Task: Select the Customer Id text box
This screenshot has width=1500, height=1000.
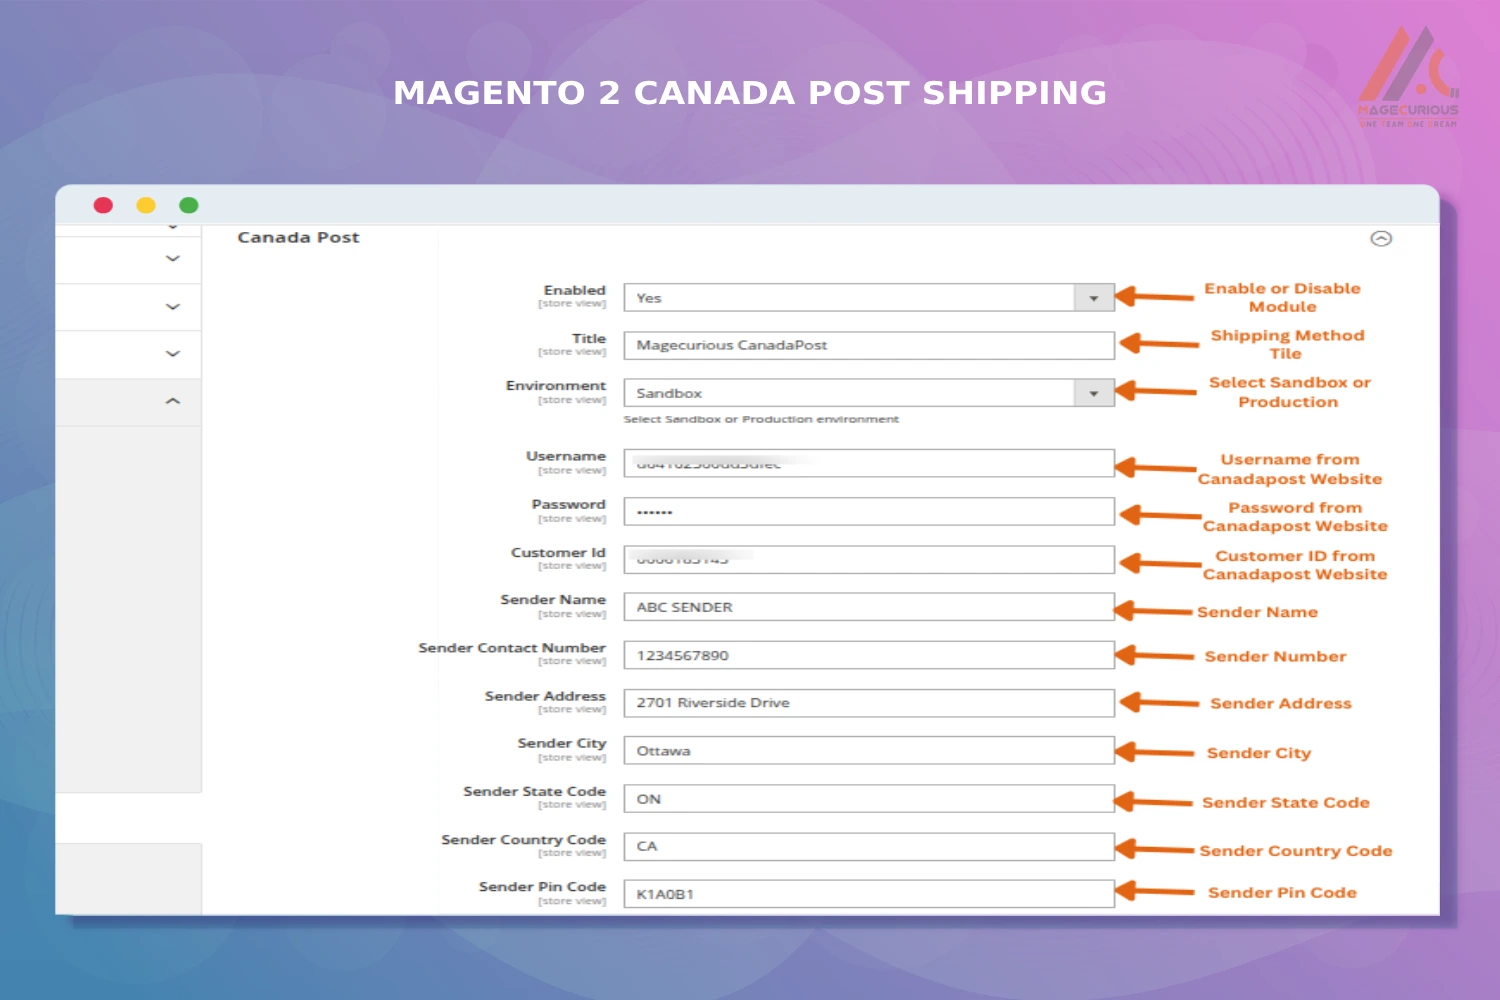Action: (x=868, y=559)
